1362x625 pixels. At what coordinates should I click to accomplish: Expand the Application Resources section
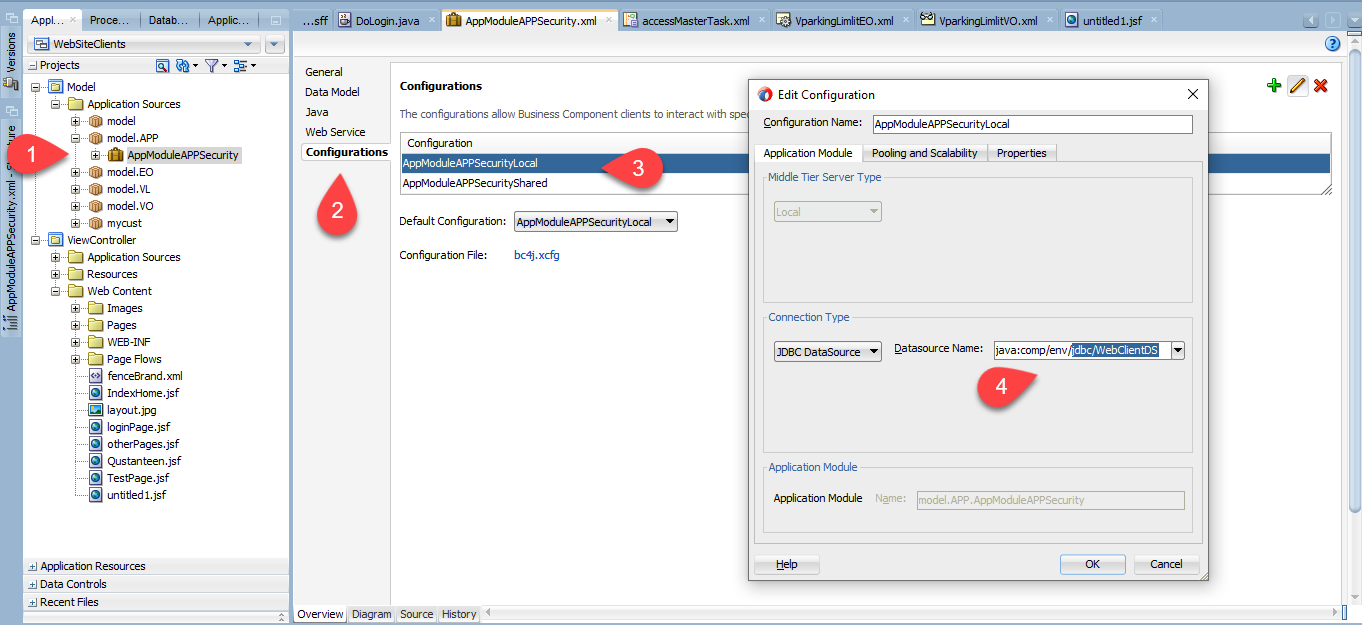coord(33,566)
